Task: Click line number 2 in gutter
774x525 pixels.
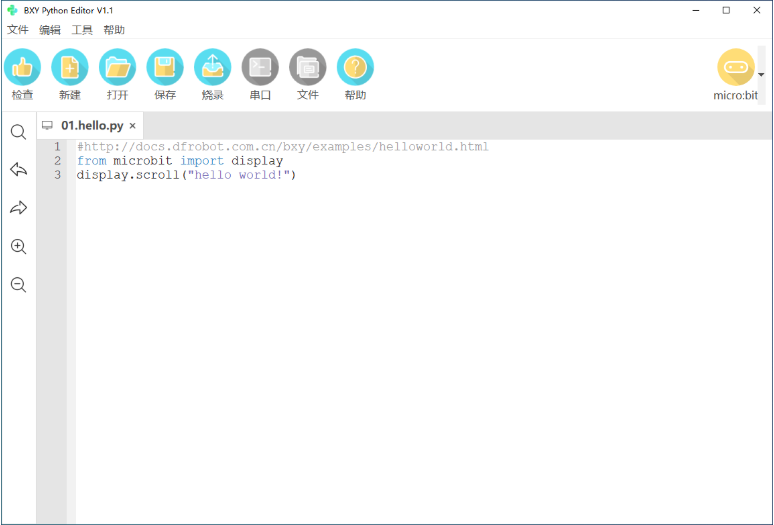Action: (x=58, y=161)
